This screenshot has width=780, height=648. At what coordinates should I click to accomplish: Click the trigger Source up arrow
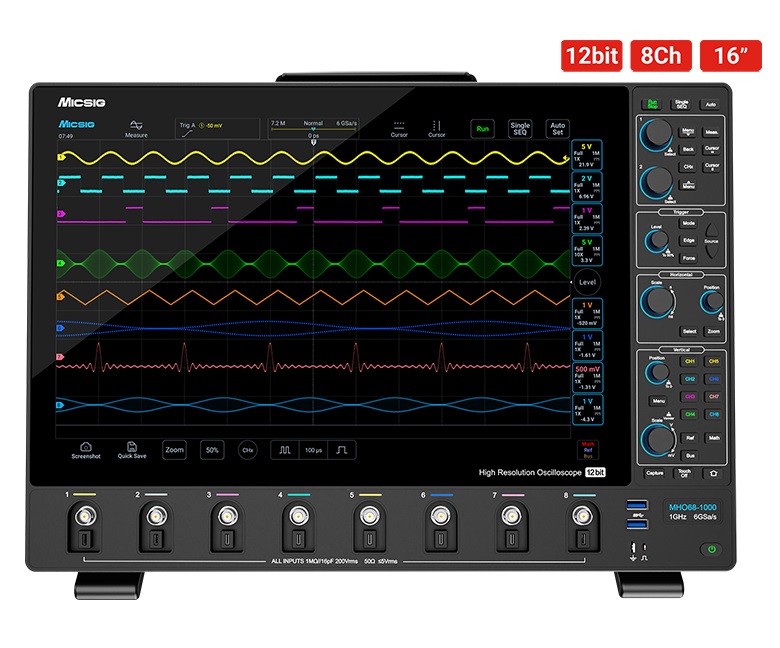(711, 230)
